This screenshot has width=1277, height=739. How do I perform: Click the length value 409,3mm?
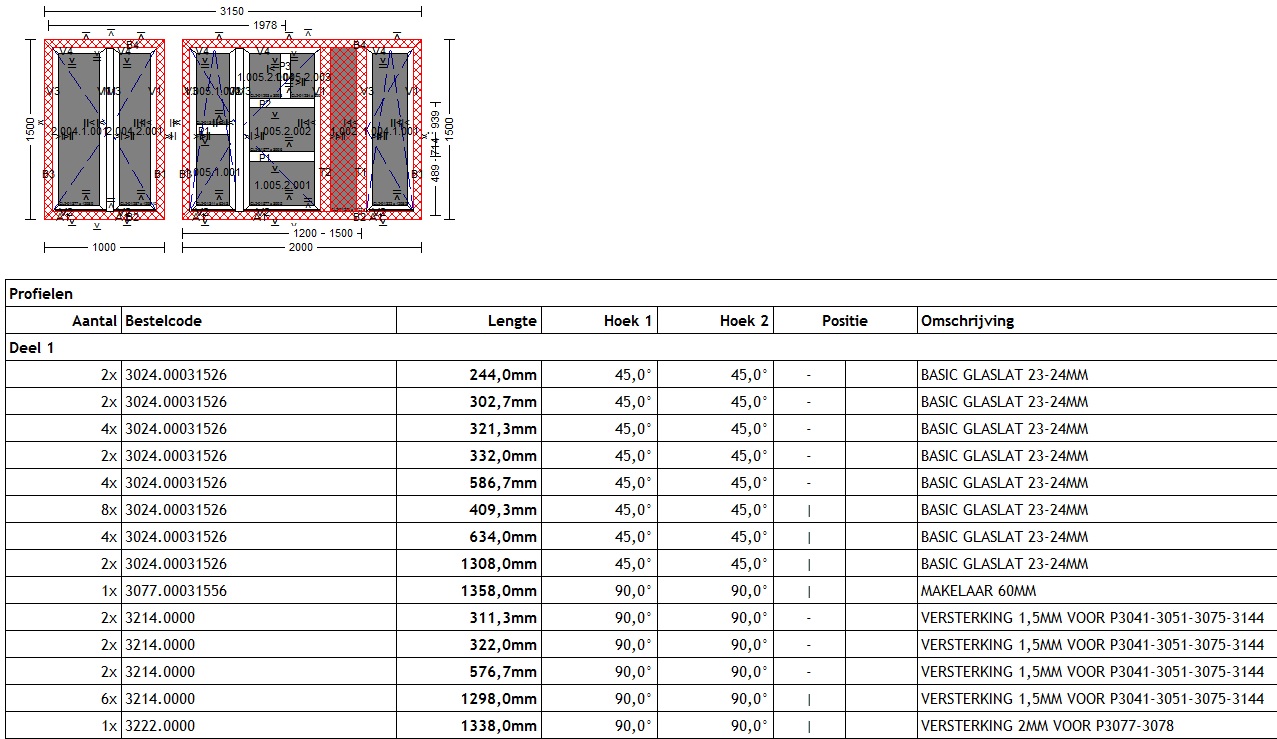coord(503,510)
